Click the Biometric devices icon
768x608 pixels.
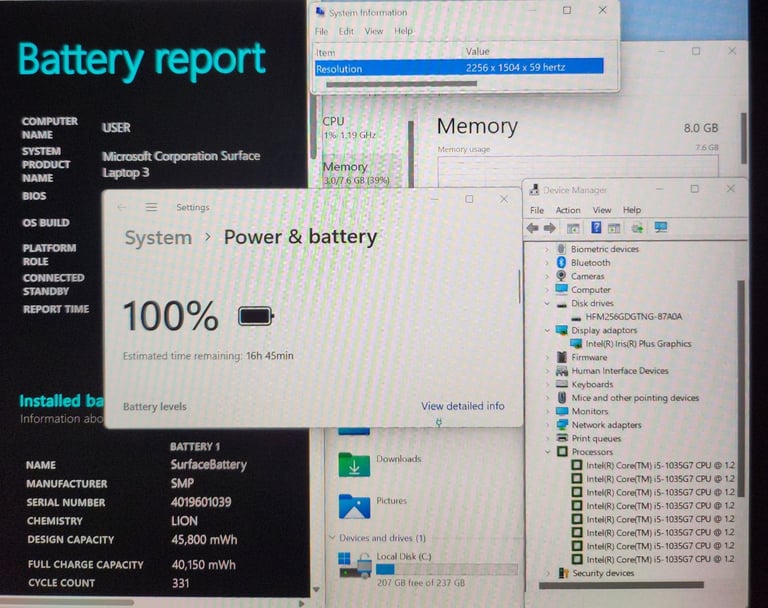coord(561,249)
